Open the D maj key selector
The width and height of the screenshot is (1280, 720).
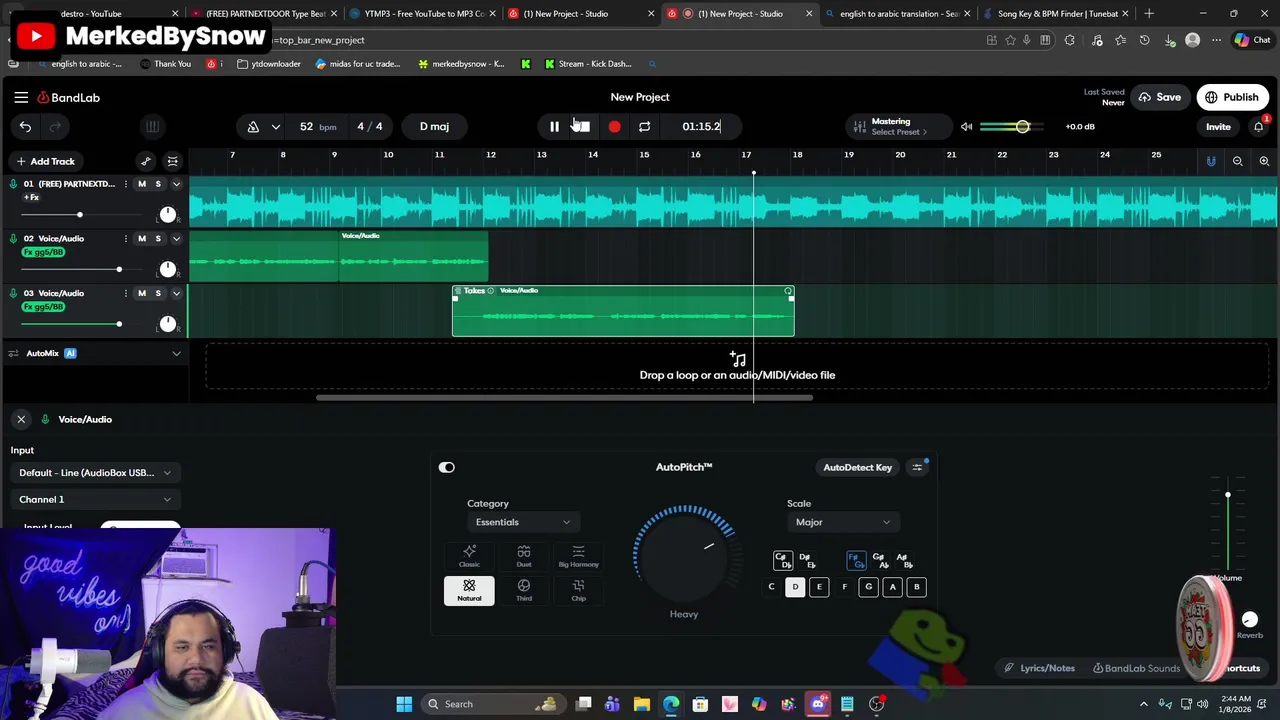(434, 126)
